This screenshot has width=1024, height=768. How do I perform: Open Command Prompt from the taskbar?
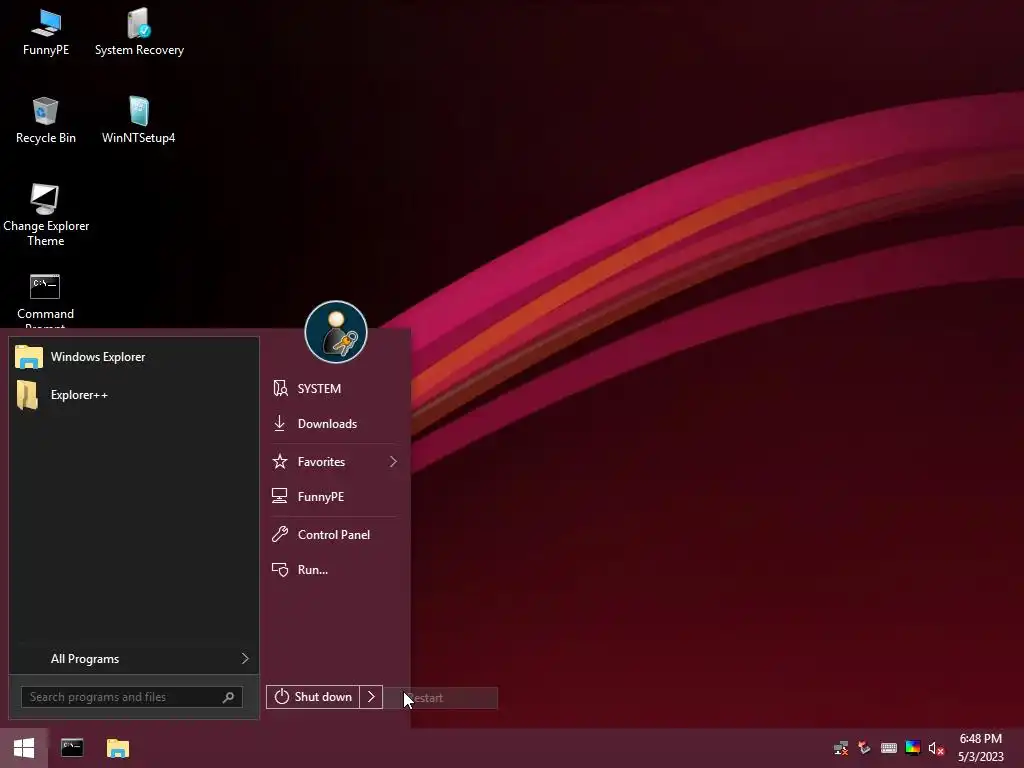(72, 748)
